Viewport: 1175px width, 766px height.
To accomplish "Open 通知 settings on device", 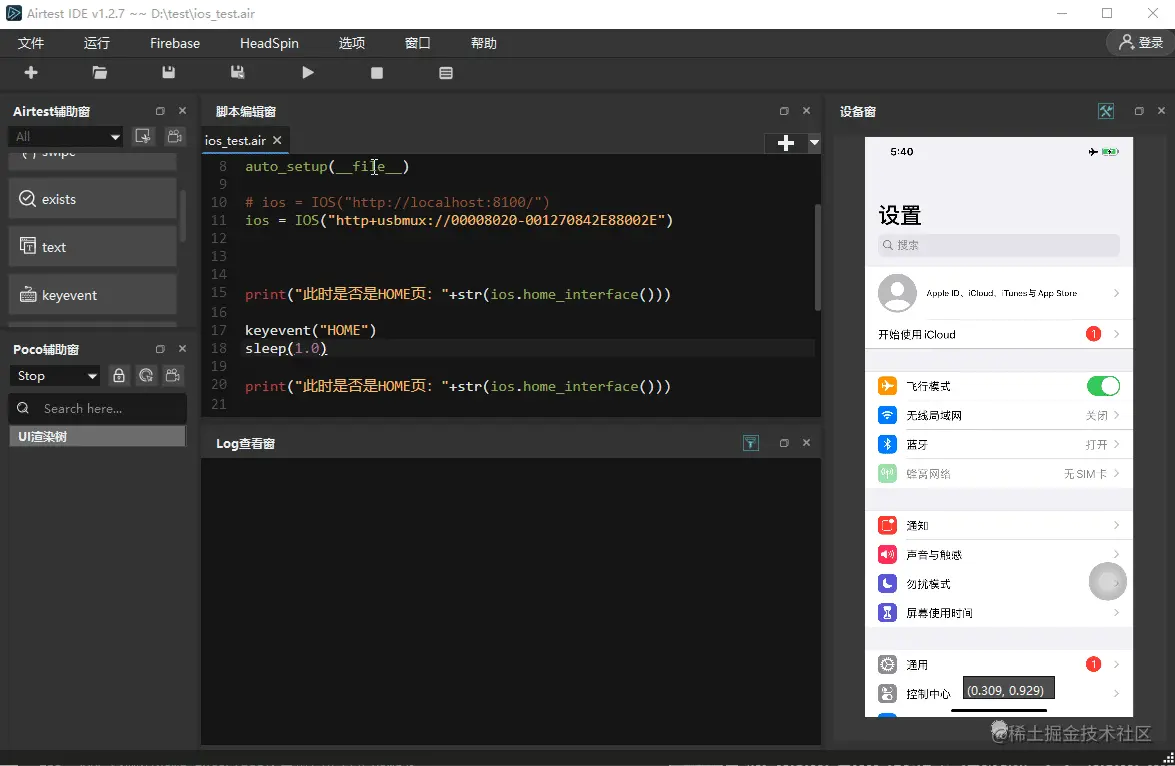I will (999, 525).
